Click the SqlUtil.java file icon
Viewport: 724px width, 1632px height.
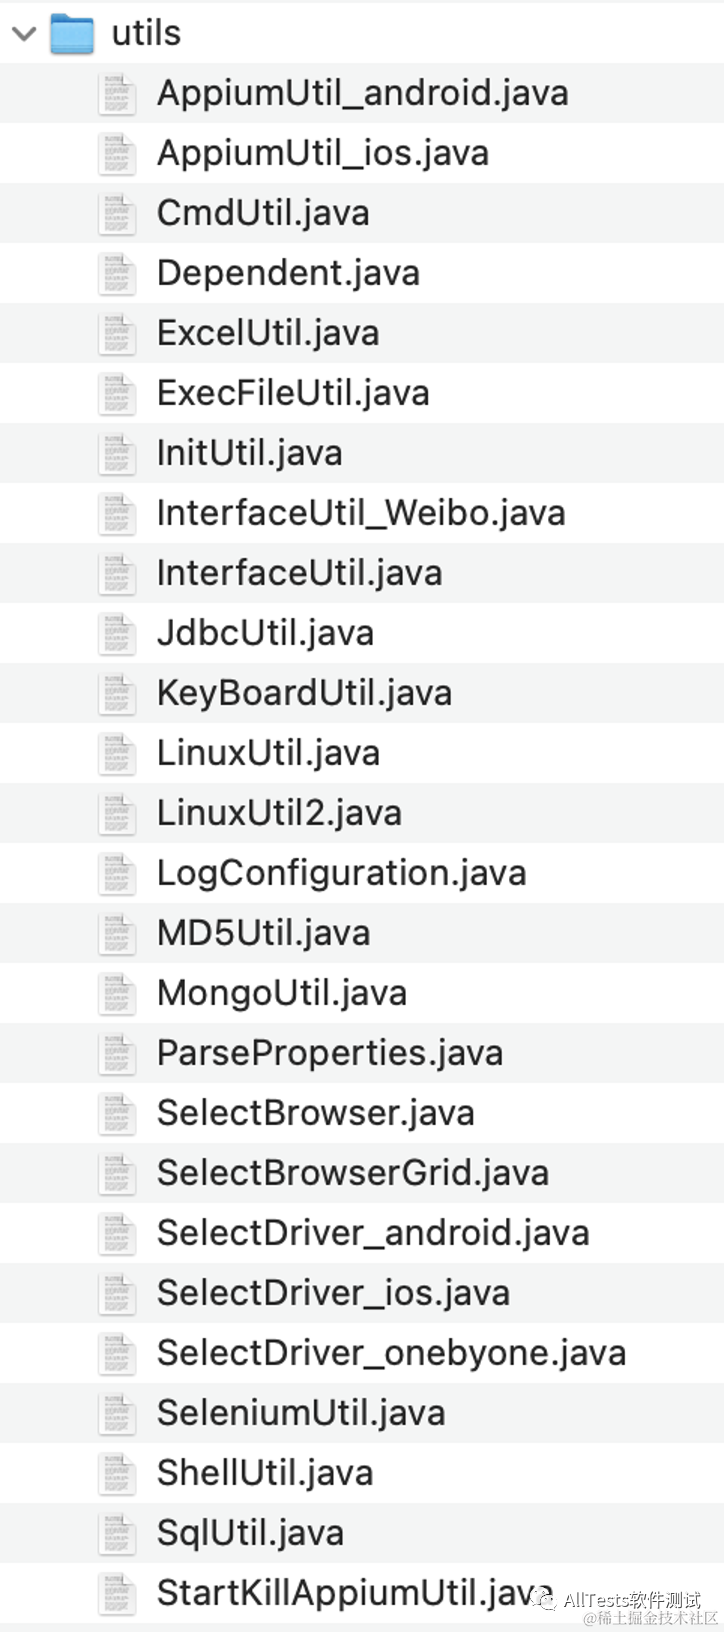point(117,1534)
